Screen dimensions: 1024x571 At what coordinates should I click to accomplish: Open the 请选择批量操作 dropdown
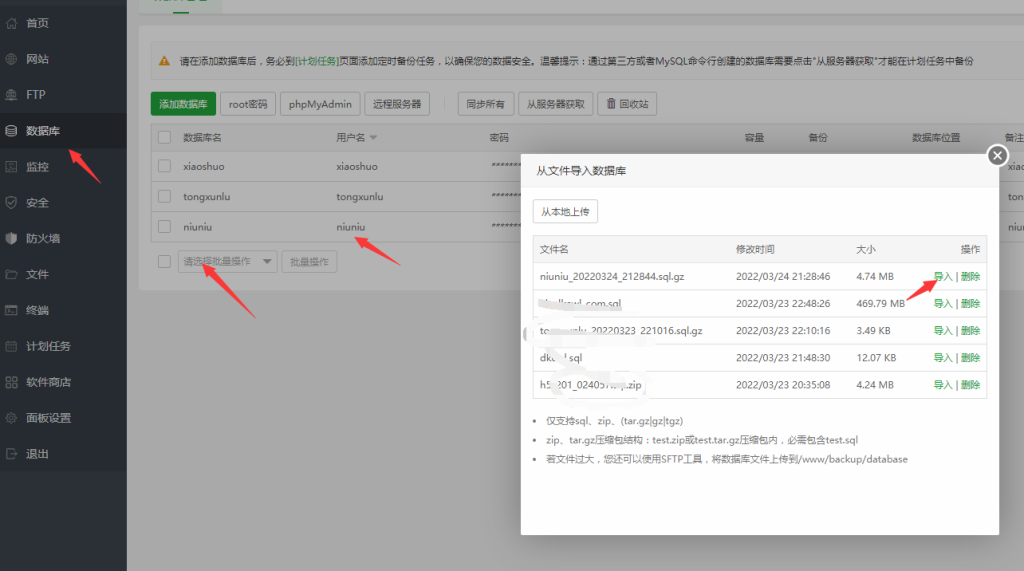[227, 262]
